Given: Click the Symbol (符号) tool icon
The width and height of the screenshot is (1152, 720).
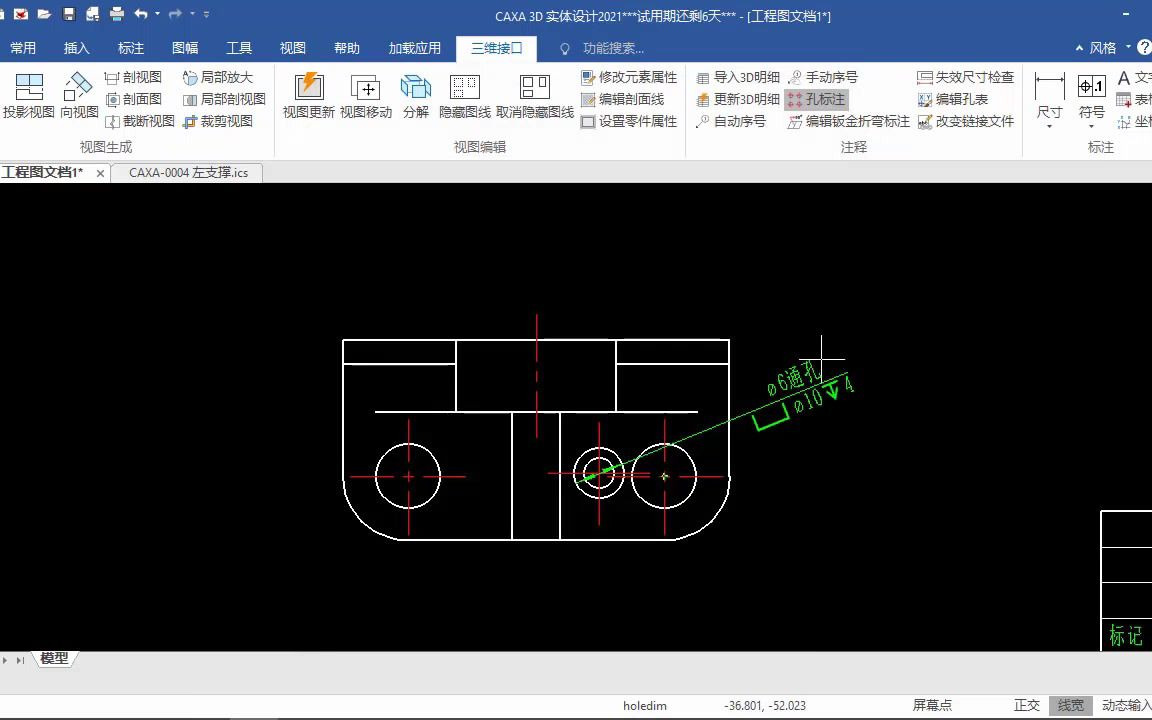Looking at the screenshot, I should click(x=1091, y=86).
